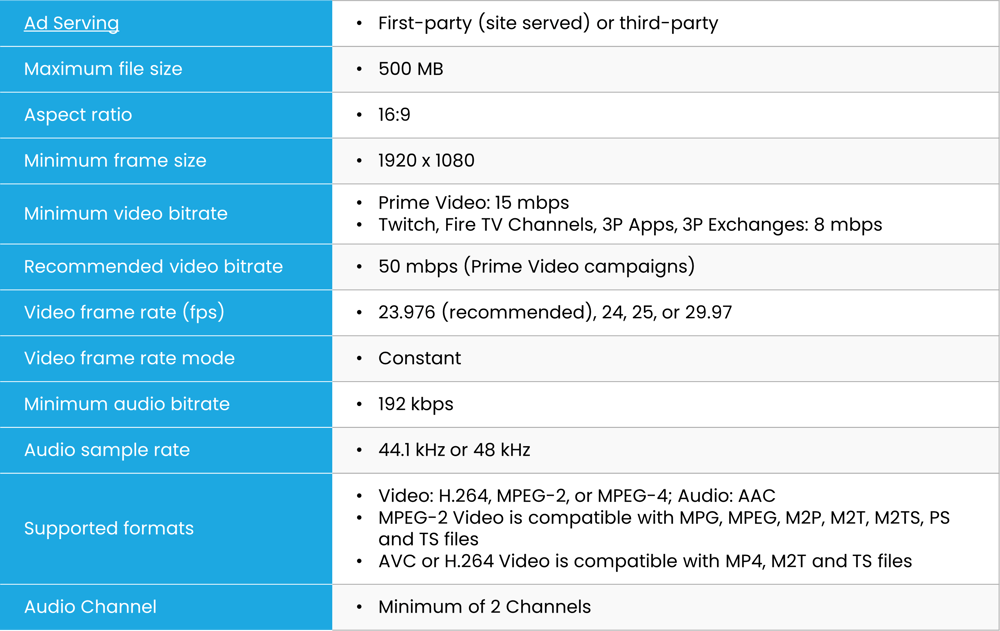Select the 50 mbps Prime Video campaigns text
The image size is (1000, 631).
[536, 267]
